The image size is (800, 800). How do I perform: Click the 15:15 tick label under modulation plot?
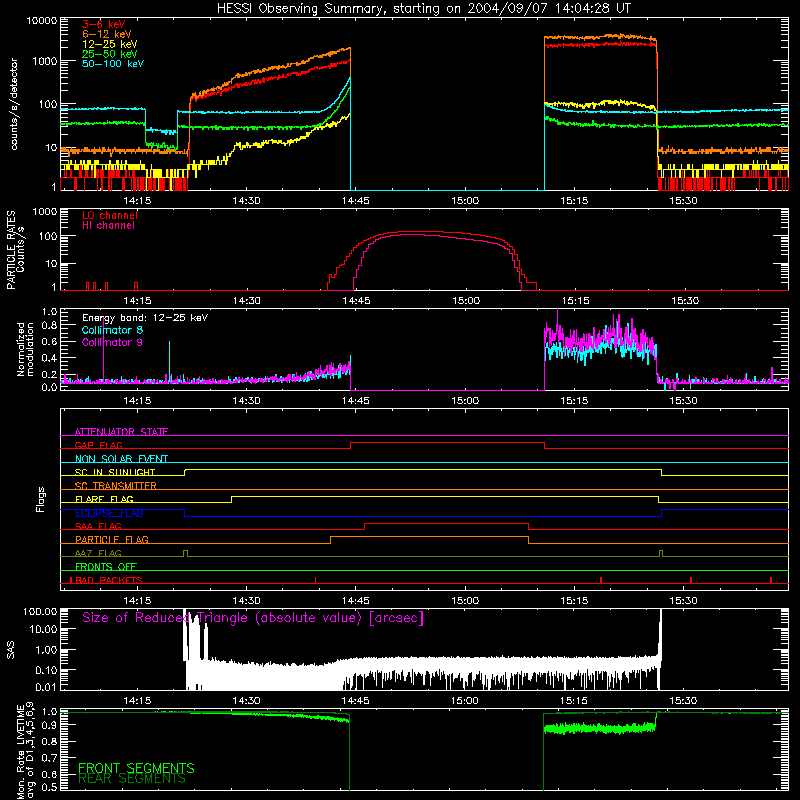pos(574,401)
